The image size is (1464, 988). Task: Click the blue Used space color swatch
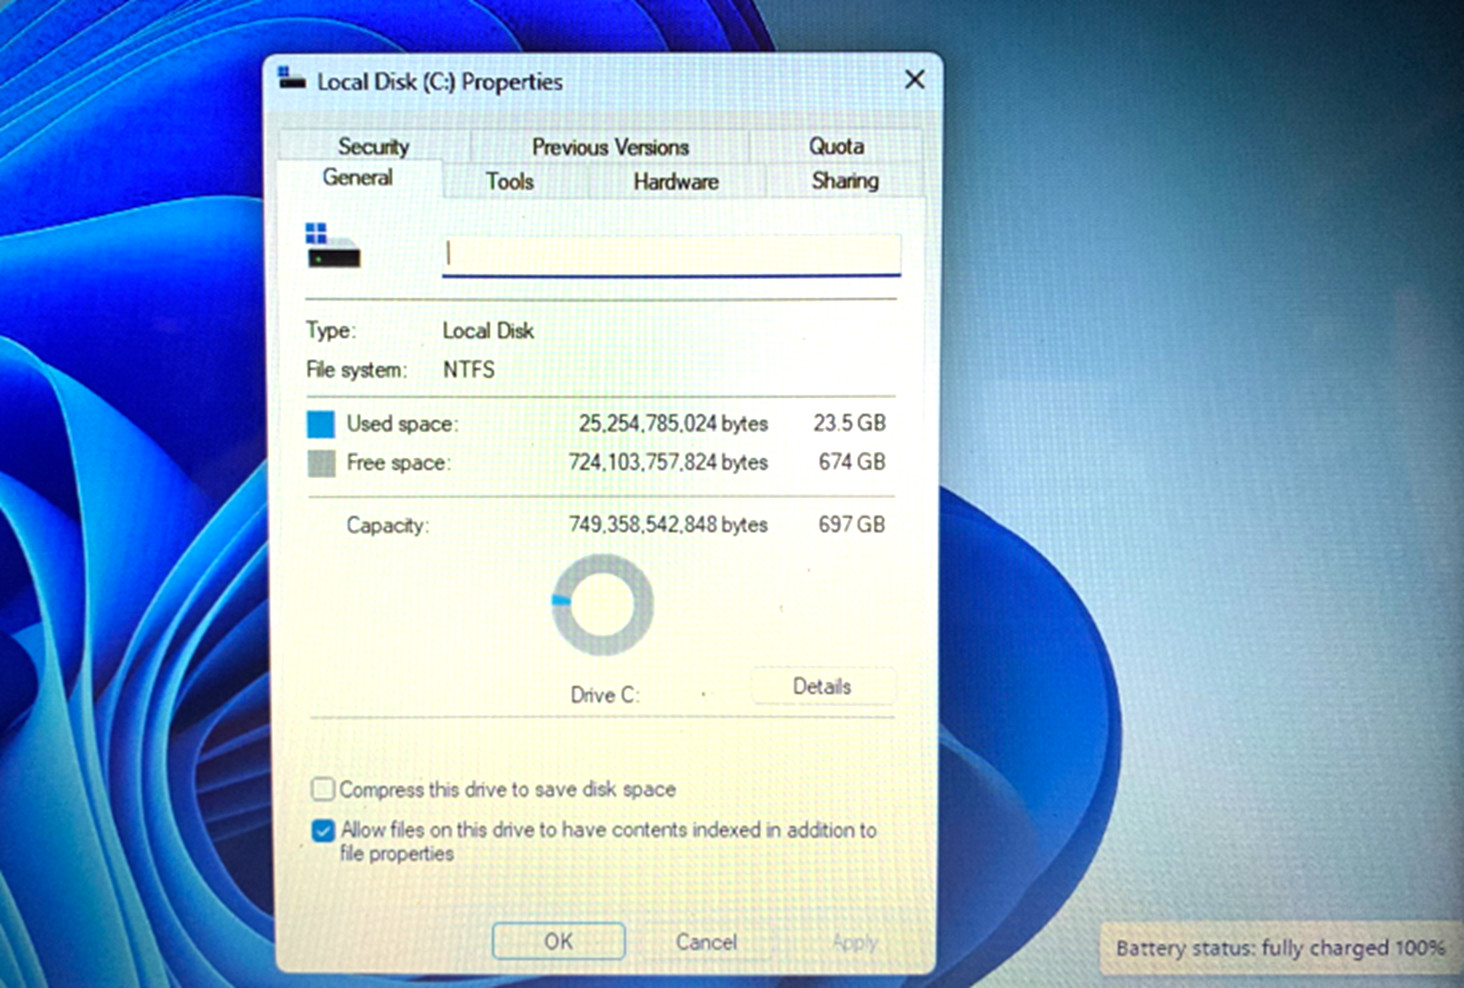321,424
